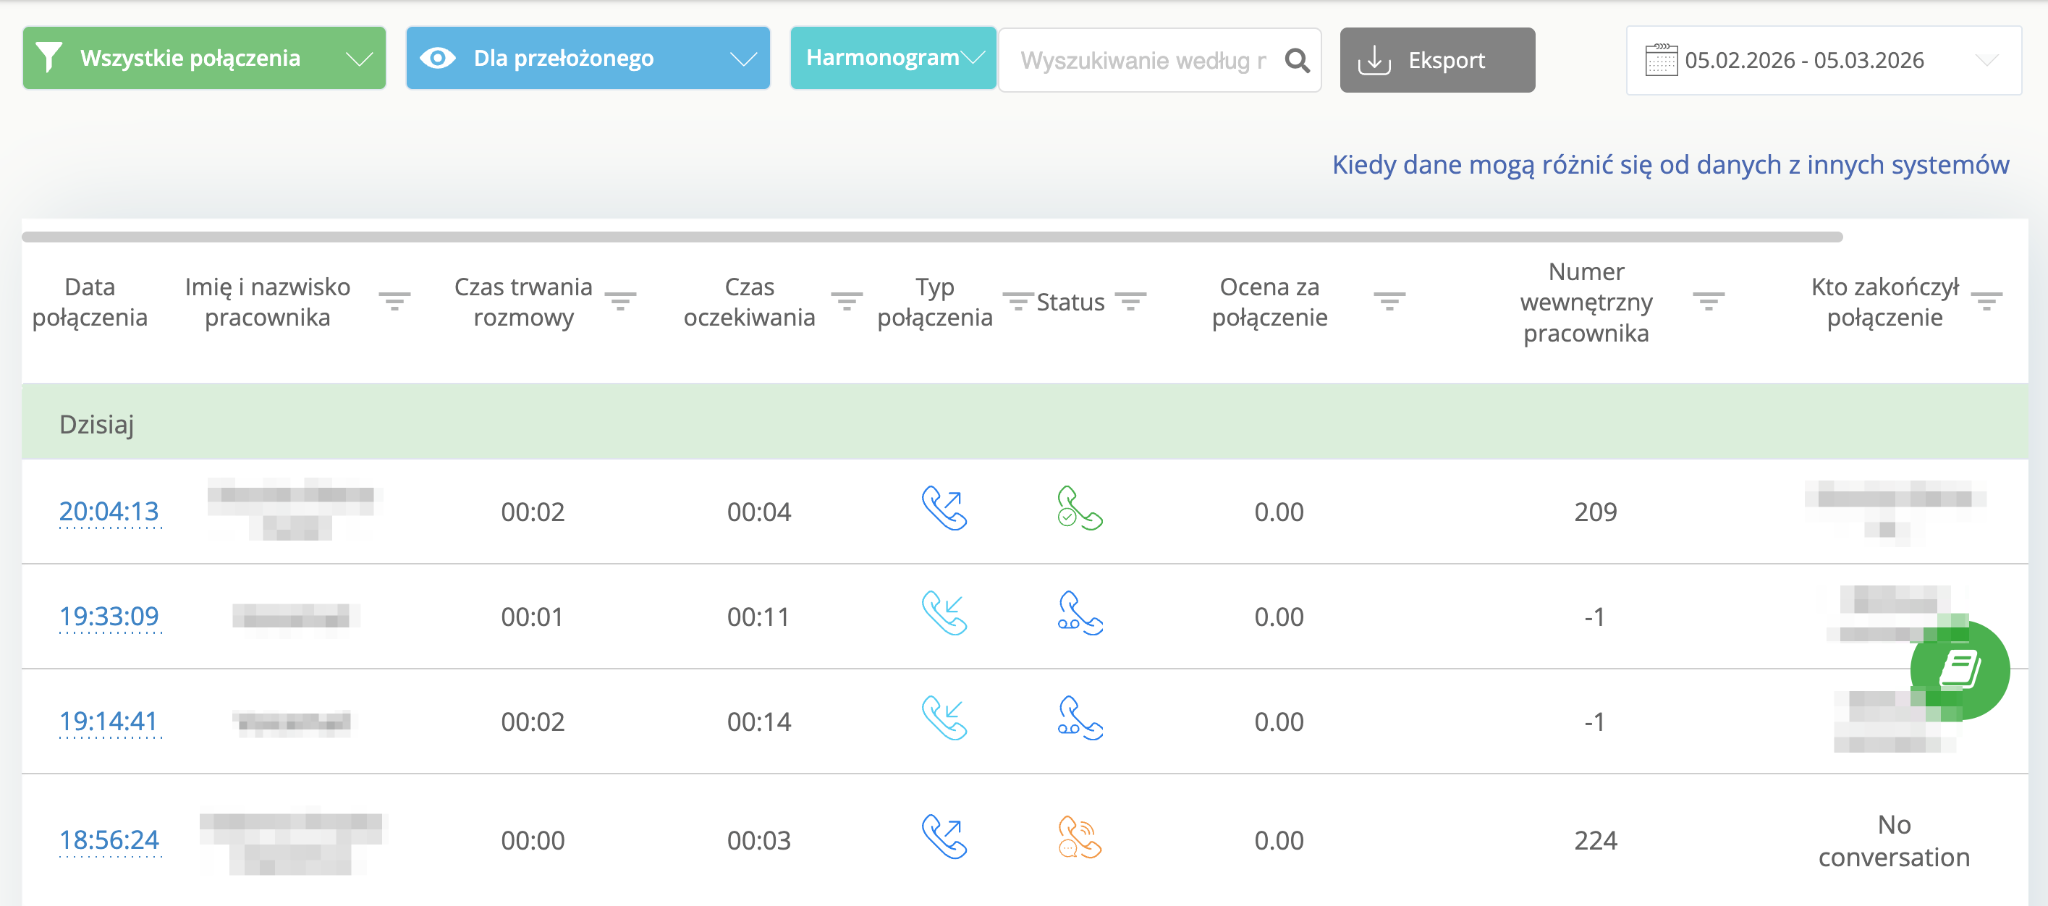2048x906 pixels.
Task: Open the Status column filter
Action: click(1130, 301)
